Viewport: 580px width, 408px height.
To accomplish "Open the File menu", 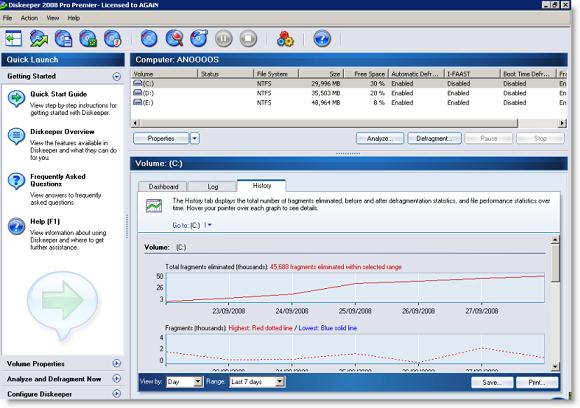I will (7, 18).
